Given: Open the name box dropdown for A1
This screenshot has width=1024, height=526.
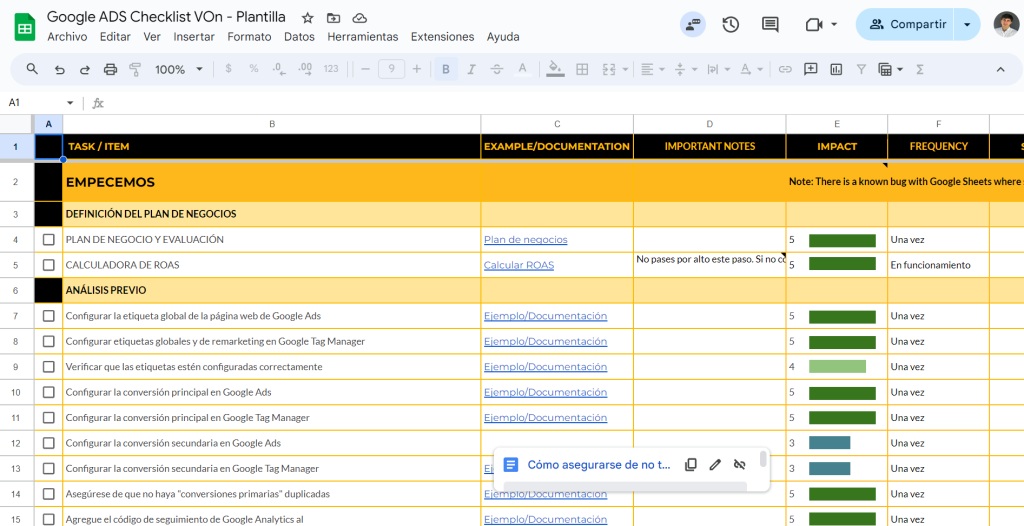Looking at the screenshot, I should click(x=70, y=103).
